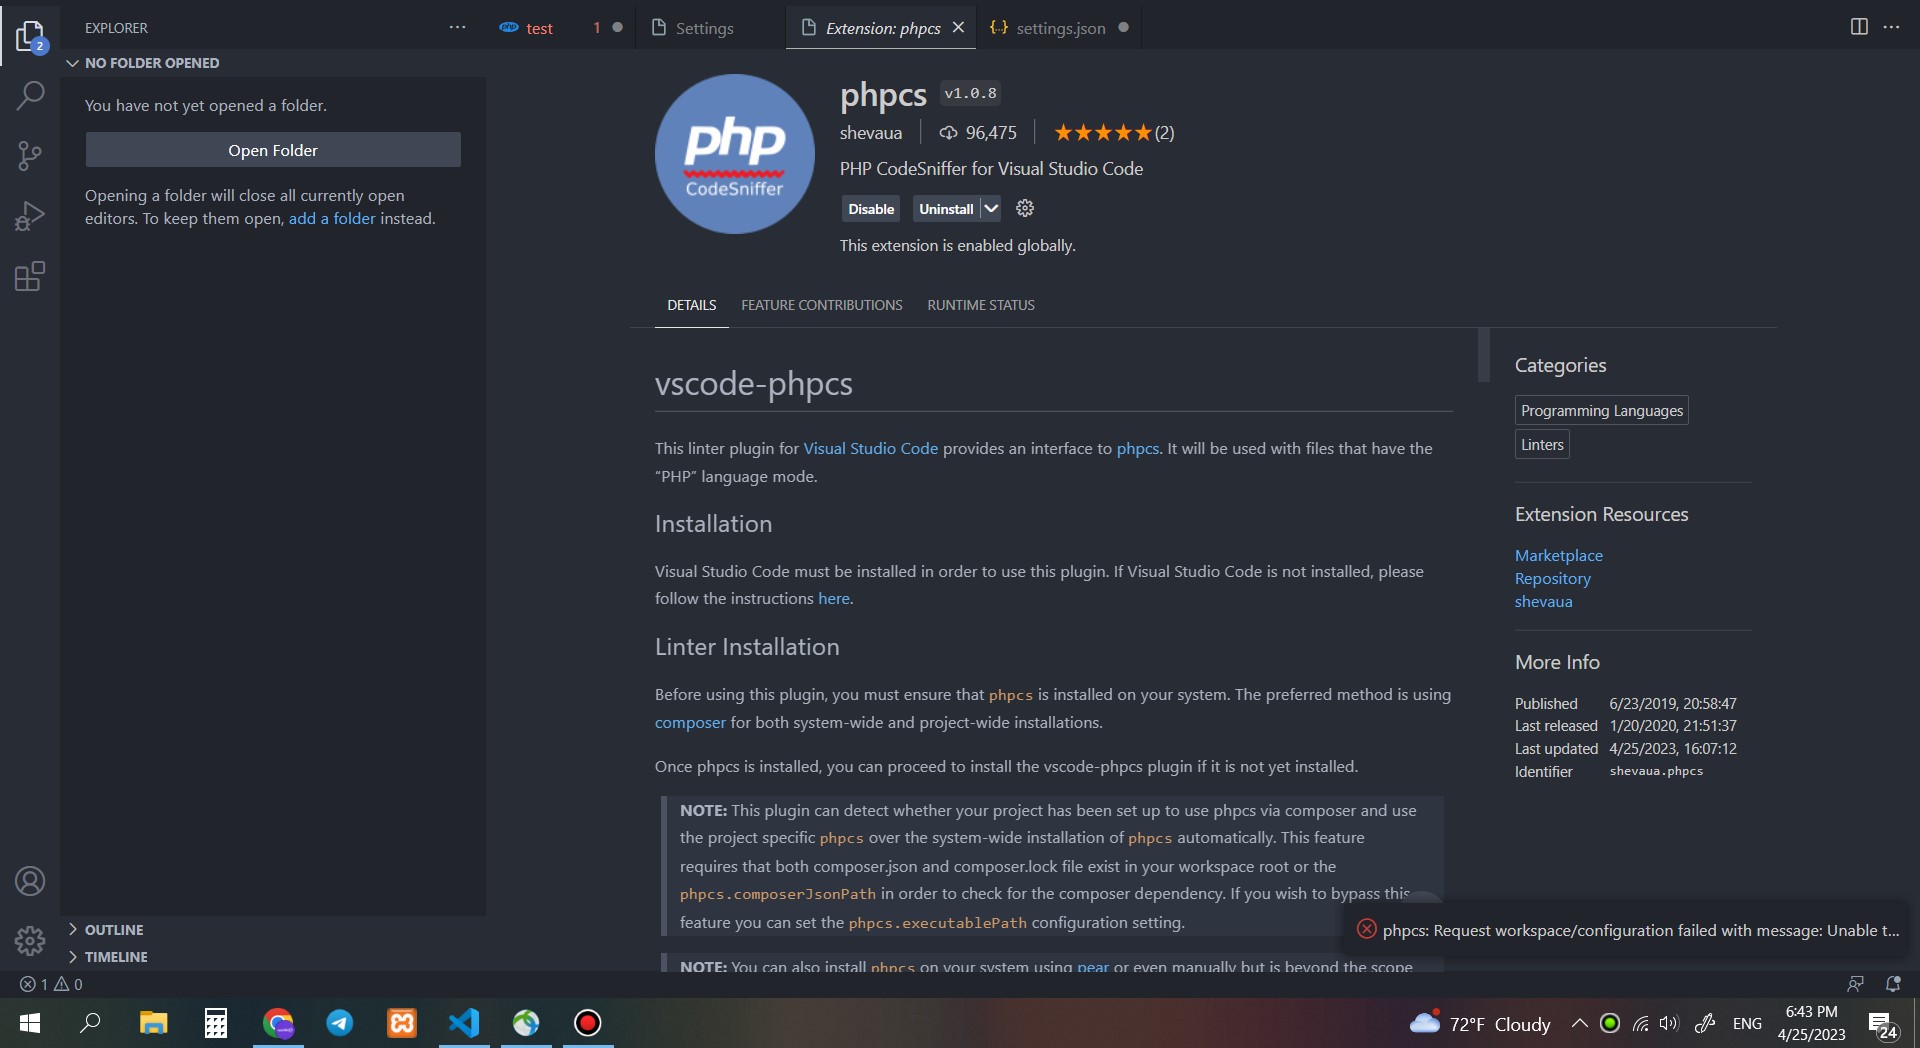Open the Manage gear in activity bar
The width and height of the screenshot is (1920, 1048).
(30, 940)
